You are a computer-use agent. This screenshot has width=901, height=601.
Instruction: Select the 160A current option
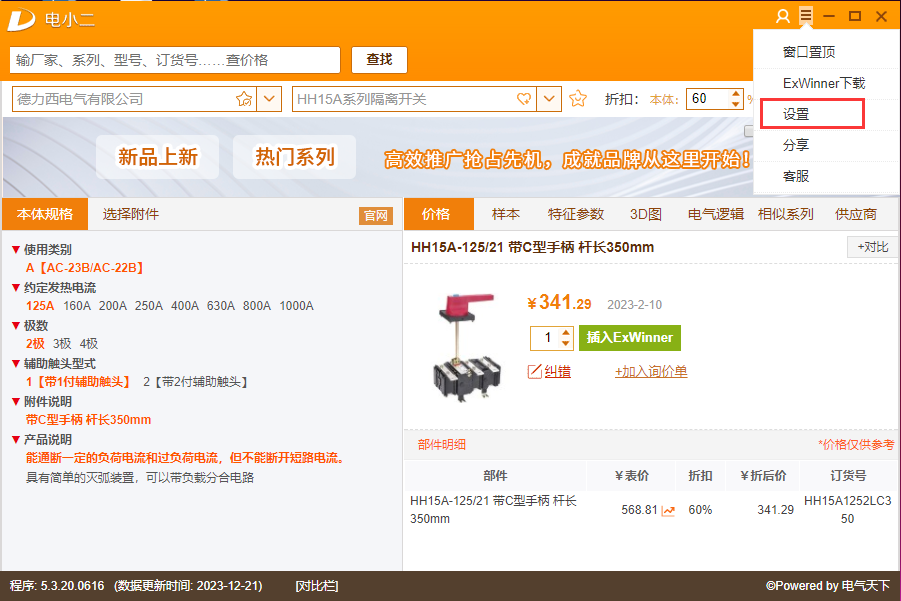[x=77, y=306]
